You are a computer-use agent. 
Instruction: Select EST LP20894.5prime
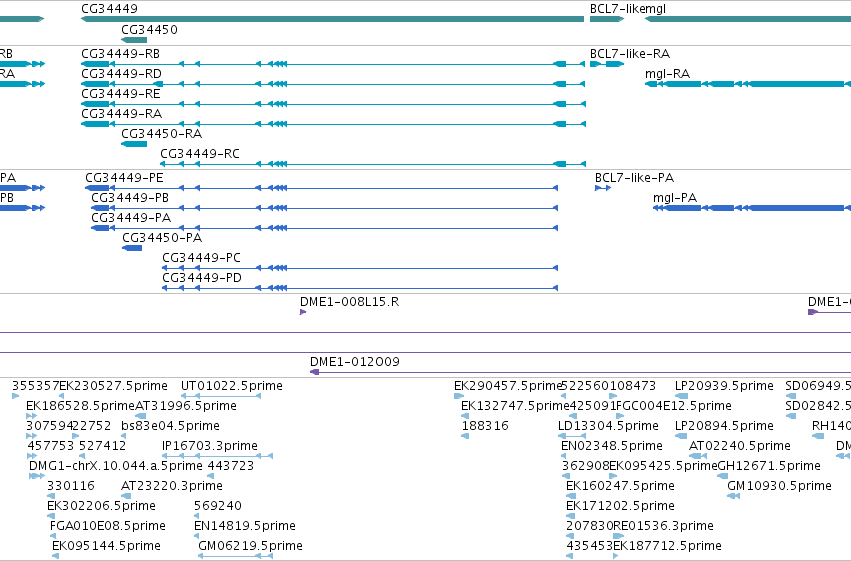click(x=724, y=426)
